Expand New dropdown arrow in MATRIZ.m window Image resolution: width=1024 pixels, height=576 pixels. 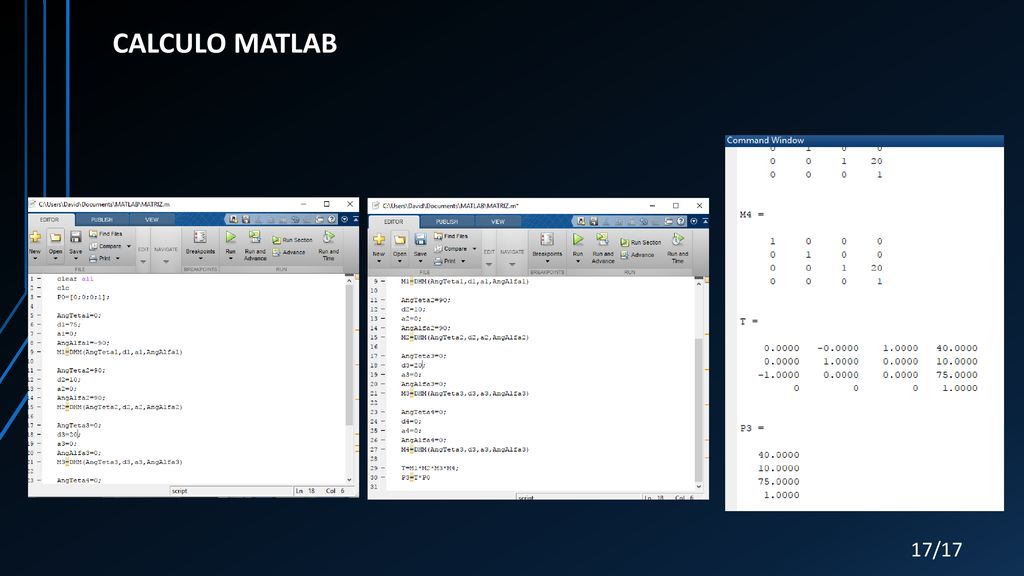pyautogui.click(x=35, y=259)
